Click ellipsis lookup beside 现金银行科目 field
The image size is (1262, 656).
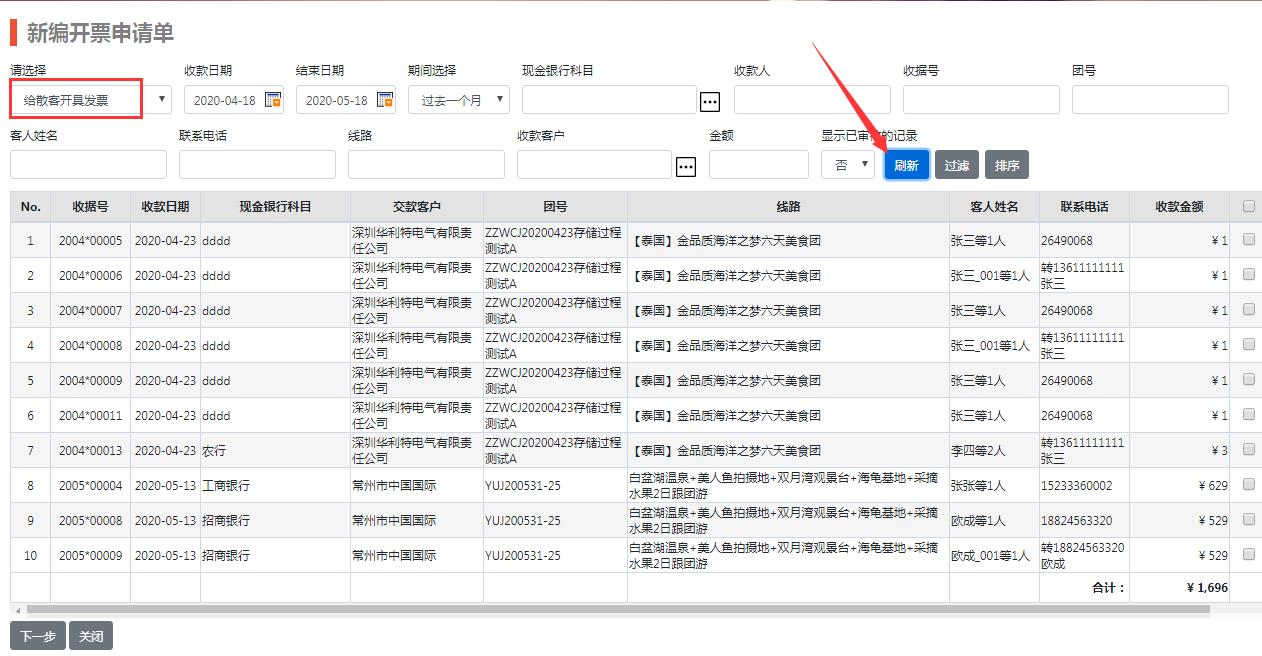[710, 101]
